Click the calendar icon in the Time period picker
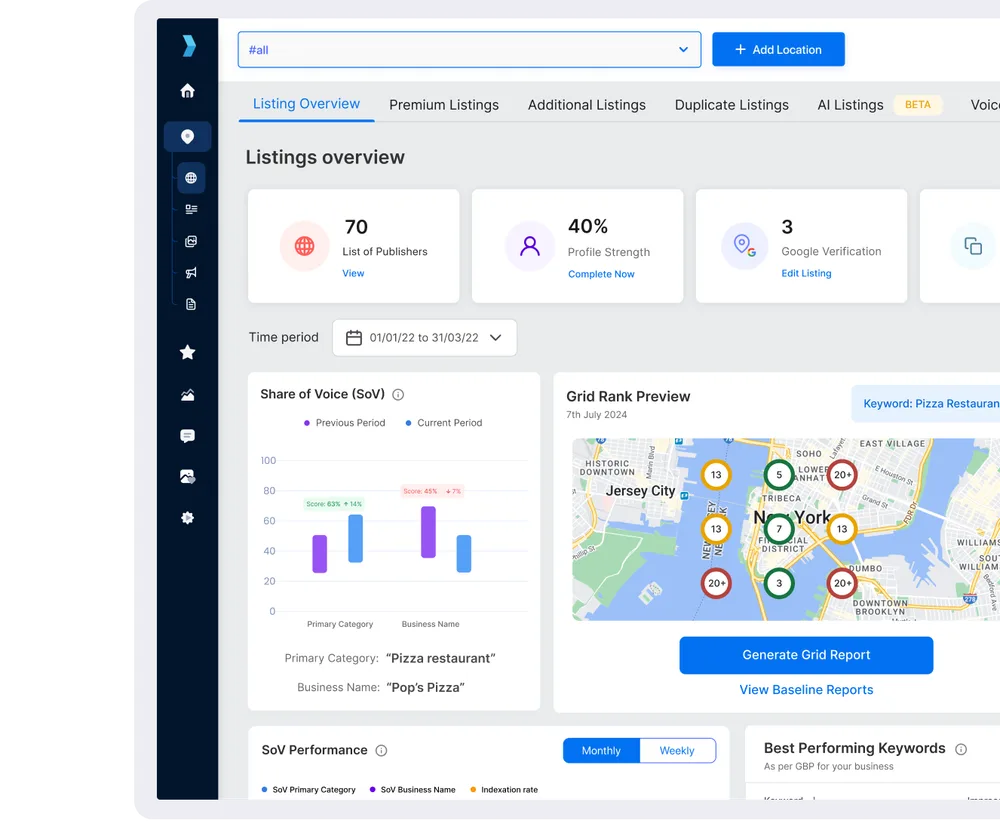Image resolution: width=1000 pixels, height=821 pixels. tap(354, 337)
